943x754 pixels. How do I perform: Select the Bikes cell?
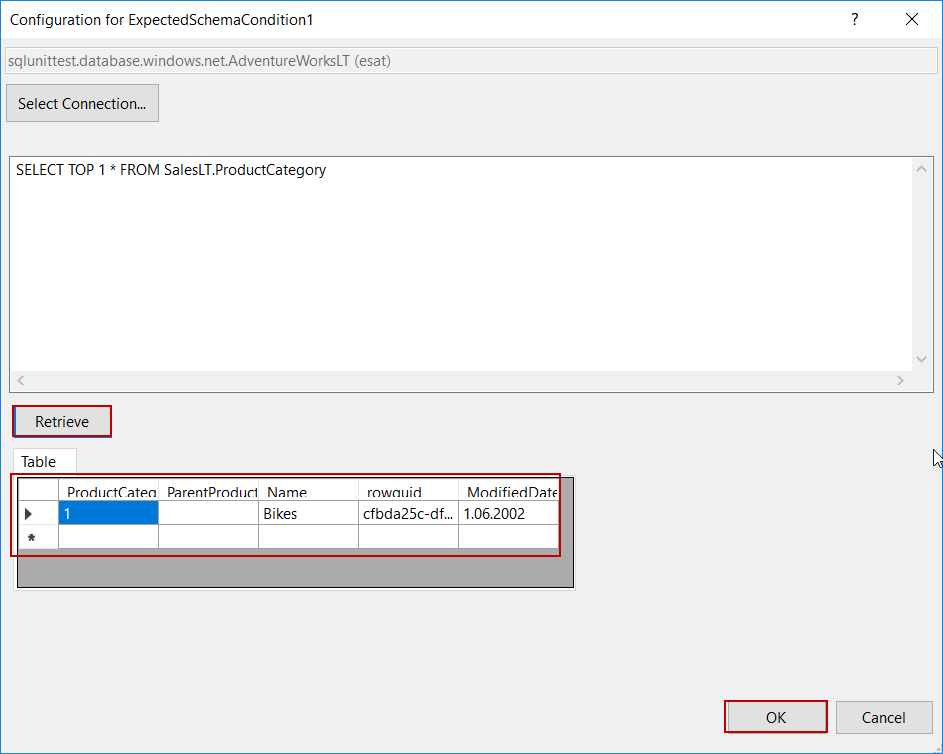[309, 513]
